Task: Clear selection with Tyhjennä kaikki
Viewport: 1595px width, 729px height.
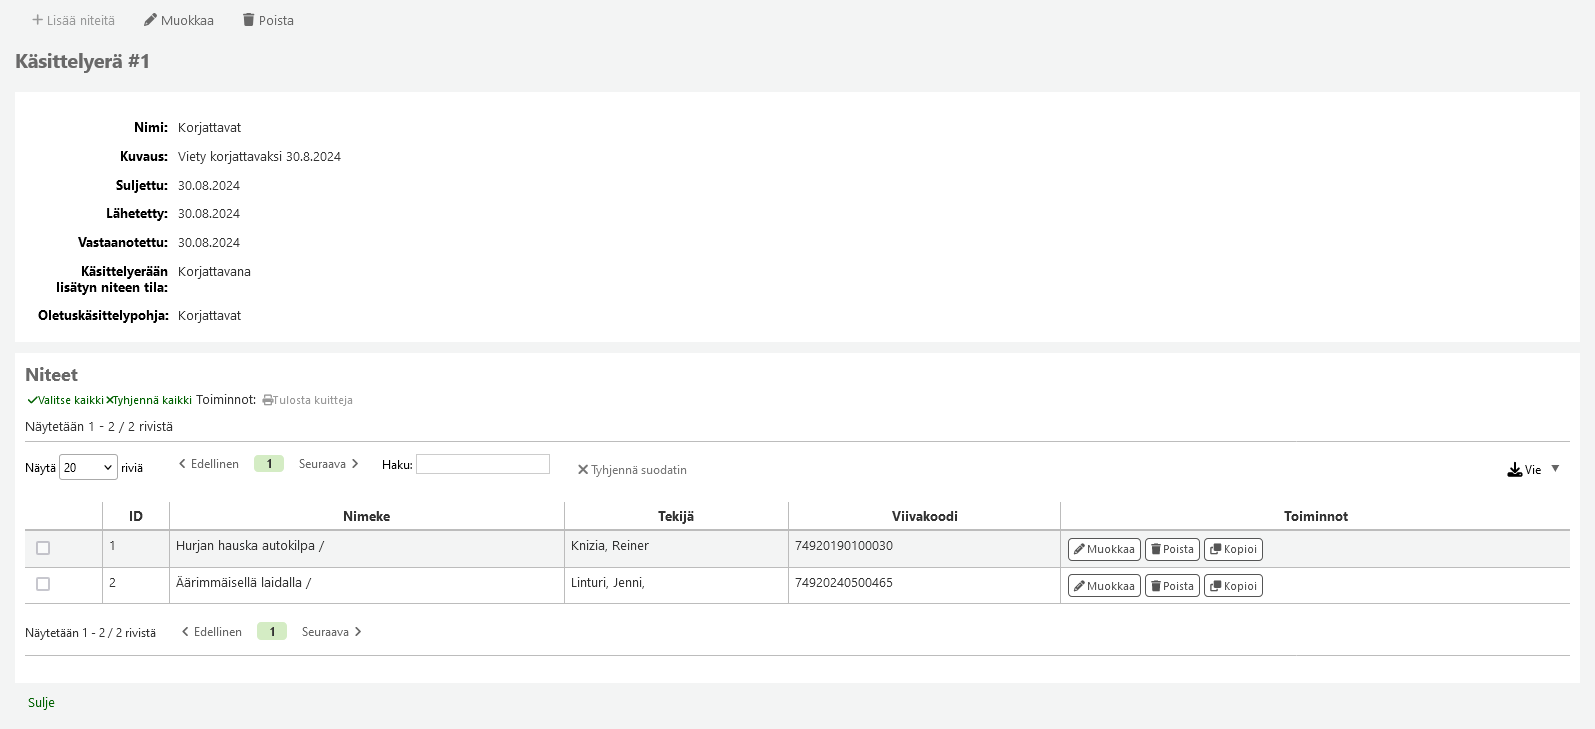Action: tap(149, 400)
